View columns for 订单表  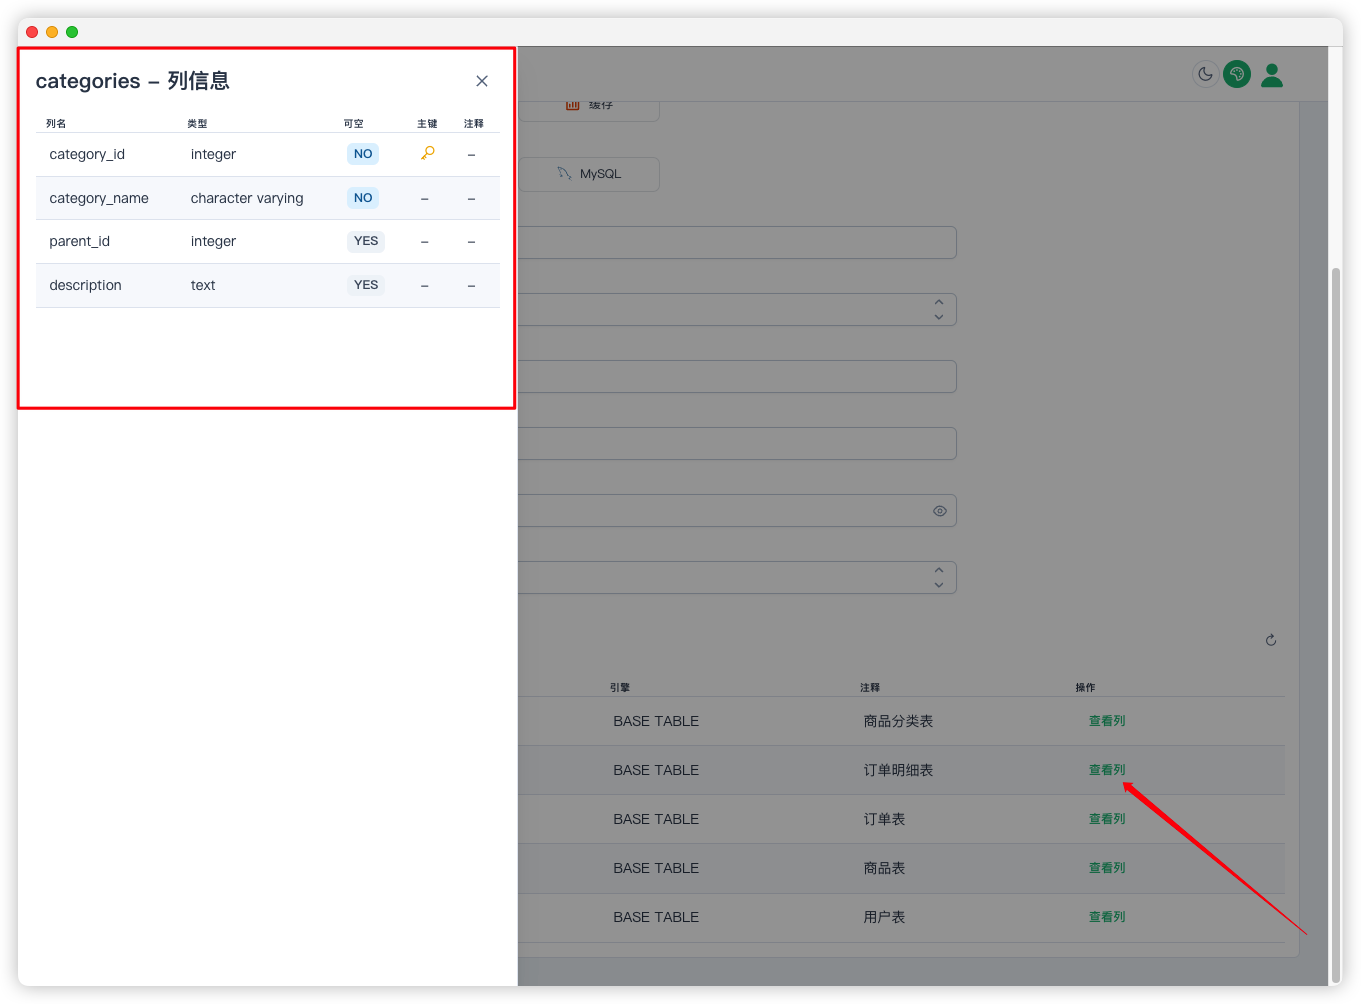coord(1107,819)
